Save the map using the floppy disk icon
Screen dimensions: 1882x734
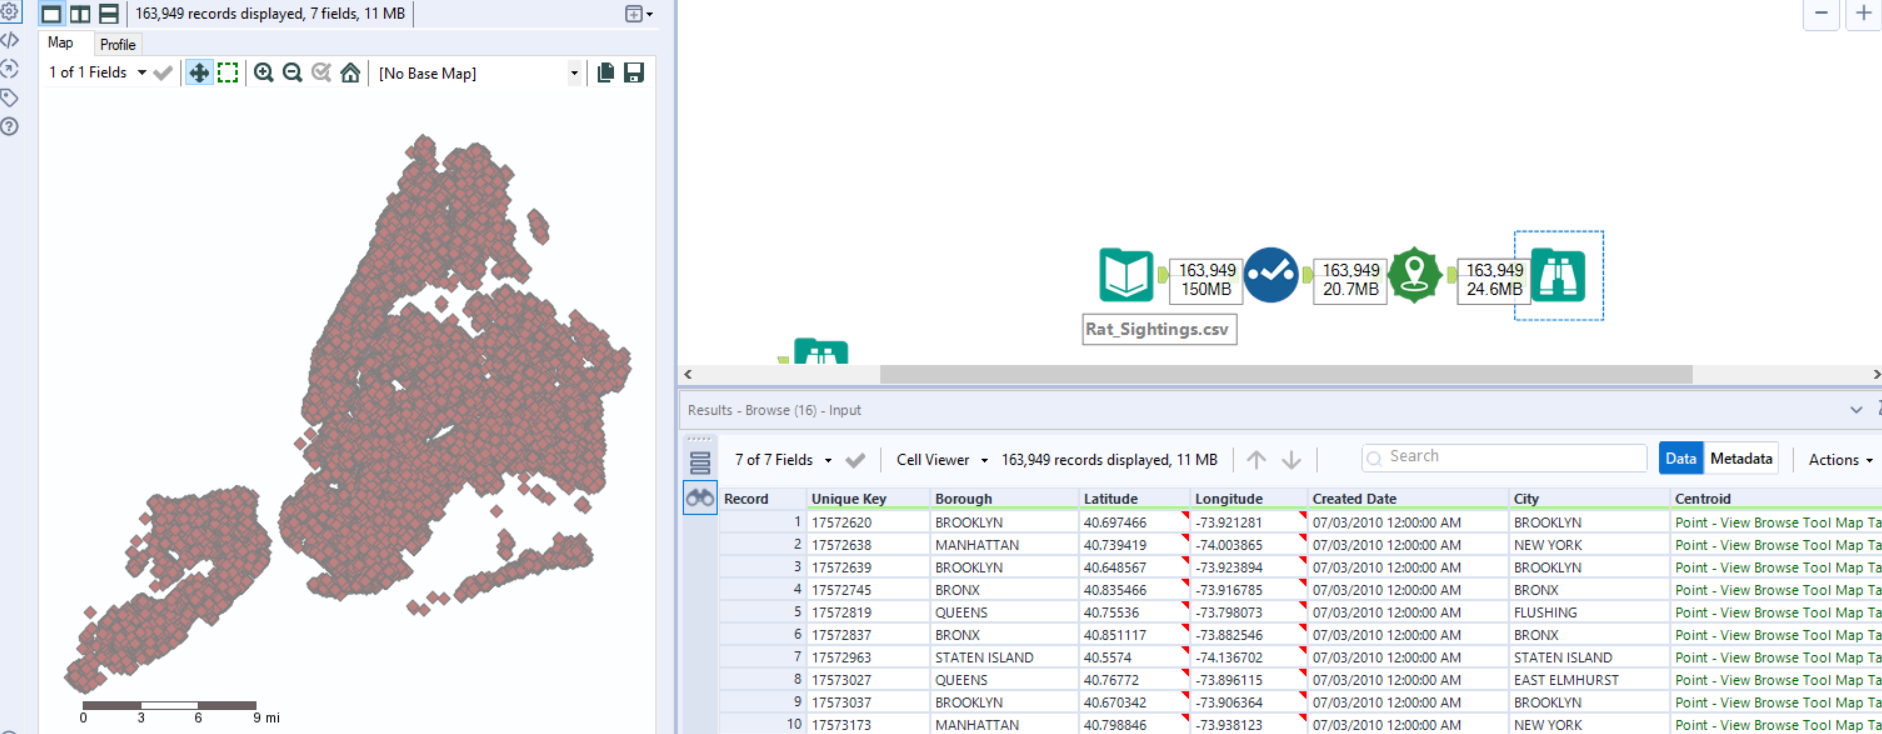coord(634,73)
